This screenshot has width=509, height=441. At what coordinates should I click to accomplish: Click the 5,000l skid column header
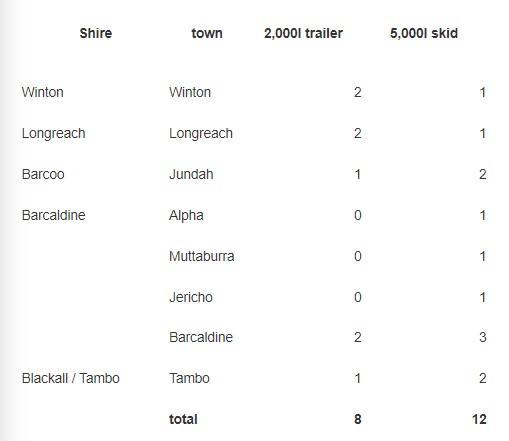424,33
